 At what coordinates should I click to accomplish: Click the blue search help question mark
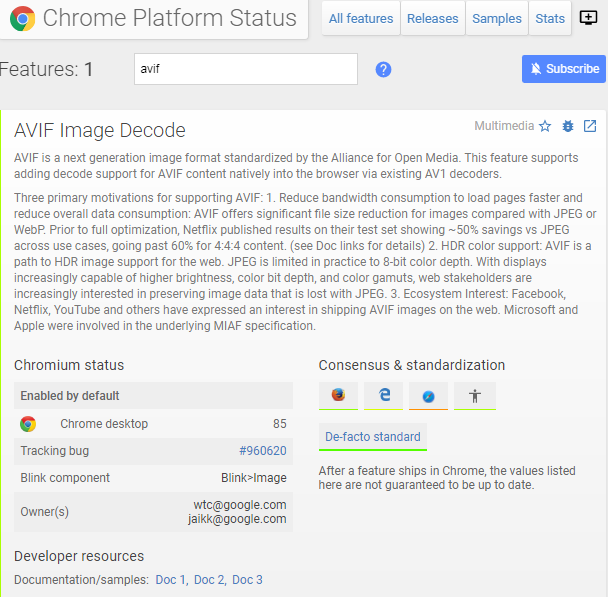pos(383,69)
